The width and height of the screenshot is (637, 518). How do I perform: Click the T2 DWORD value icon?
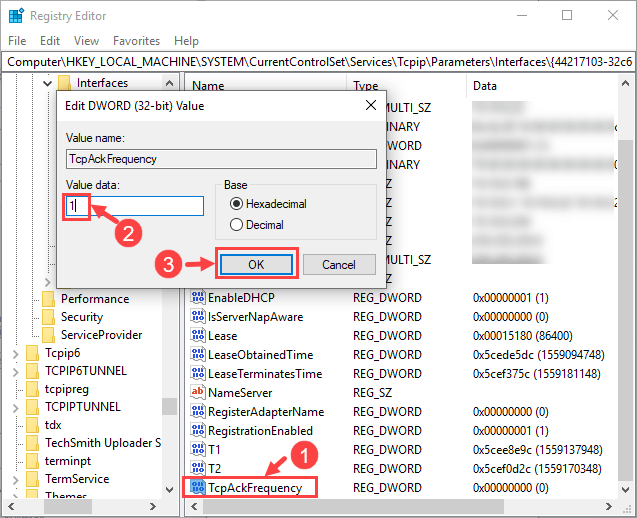pos(198,468)
